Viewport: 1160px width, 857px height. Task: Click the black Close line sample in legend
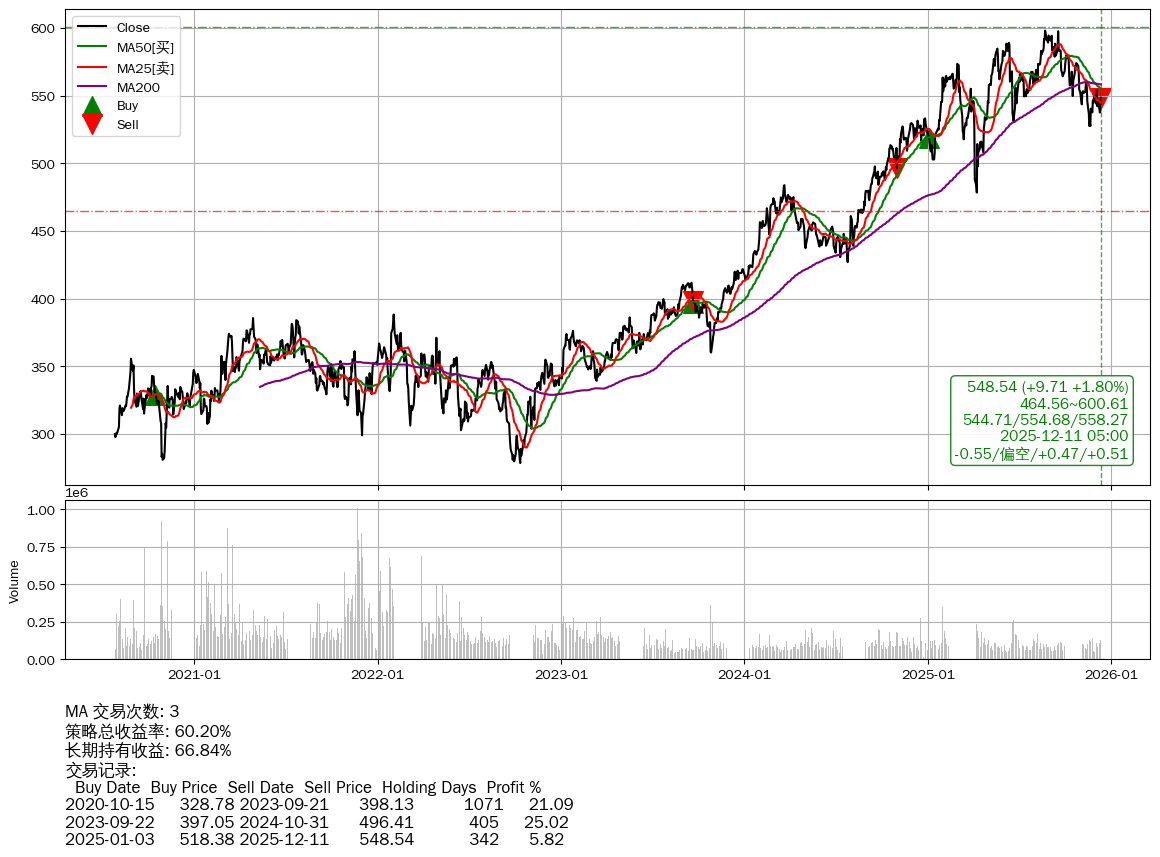92,28
